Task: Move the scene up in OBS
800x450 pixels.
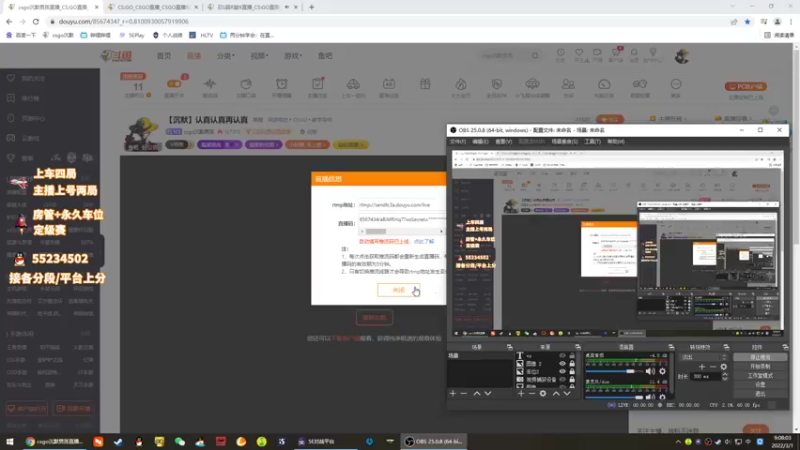Action: point(477,393)
